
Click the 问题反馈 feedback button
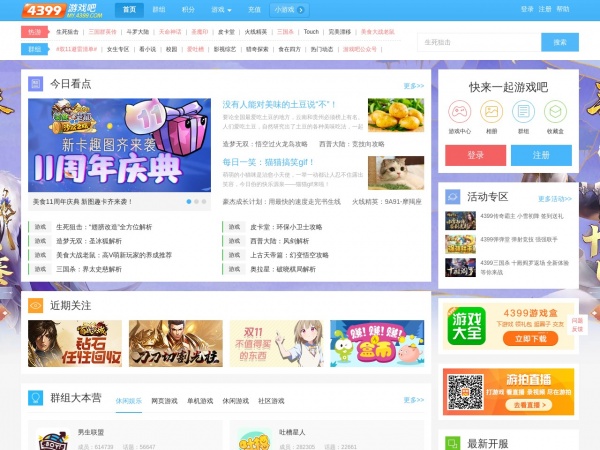(x=577, y=324)
